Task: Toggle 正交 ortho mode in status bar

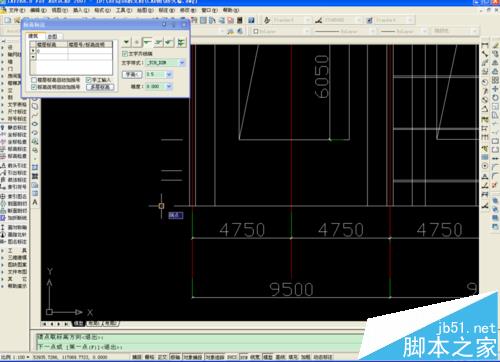Action: tap(162, 357)
